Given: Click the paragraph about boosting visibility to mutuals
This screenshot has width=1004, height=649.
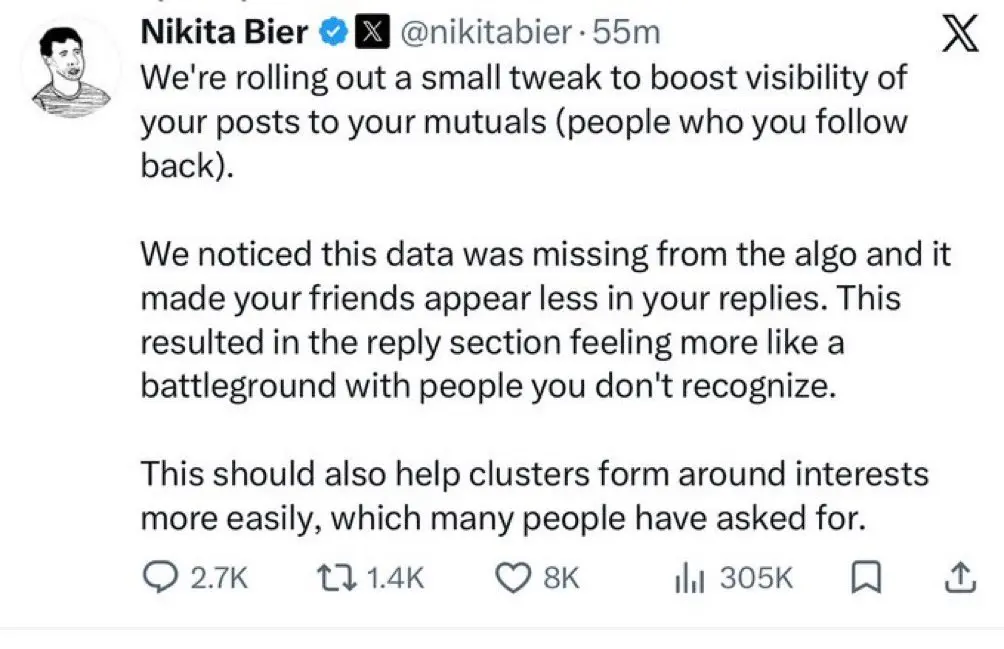Looking at the screenshot, I should pyautogui.click(x=524, y=122).
